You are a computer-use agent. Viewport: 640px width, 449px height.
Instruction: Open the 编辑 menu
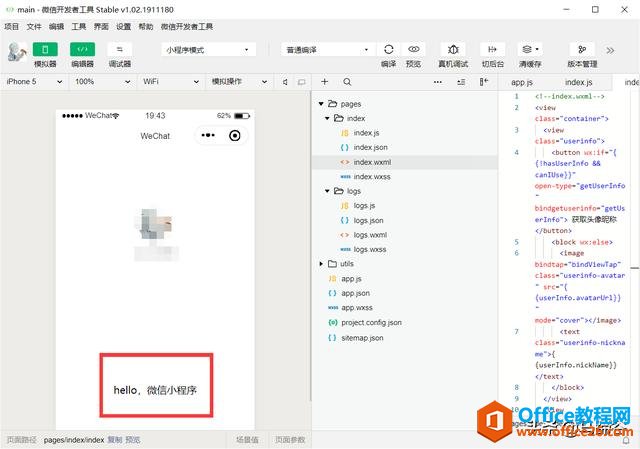coord(56,27)
